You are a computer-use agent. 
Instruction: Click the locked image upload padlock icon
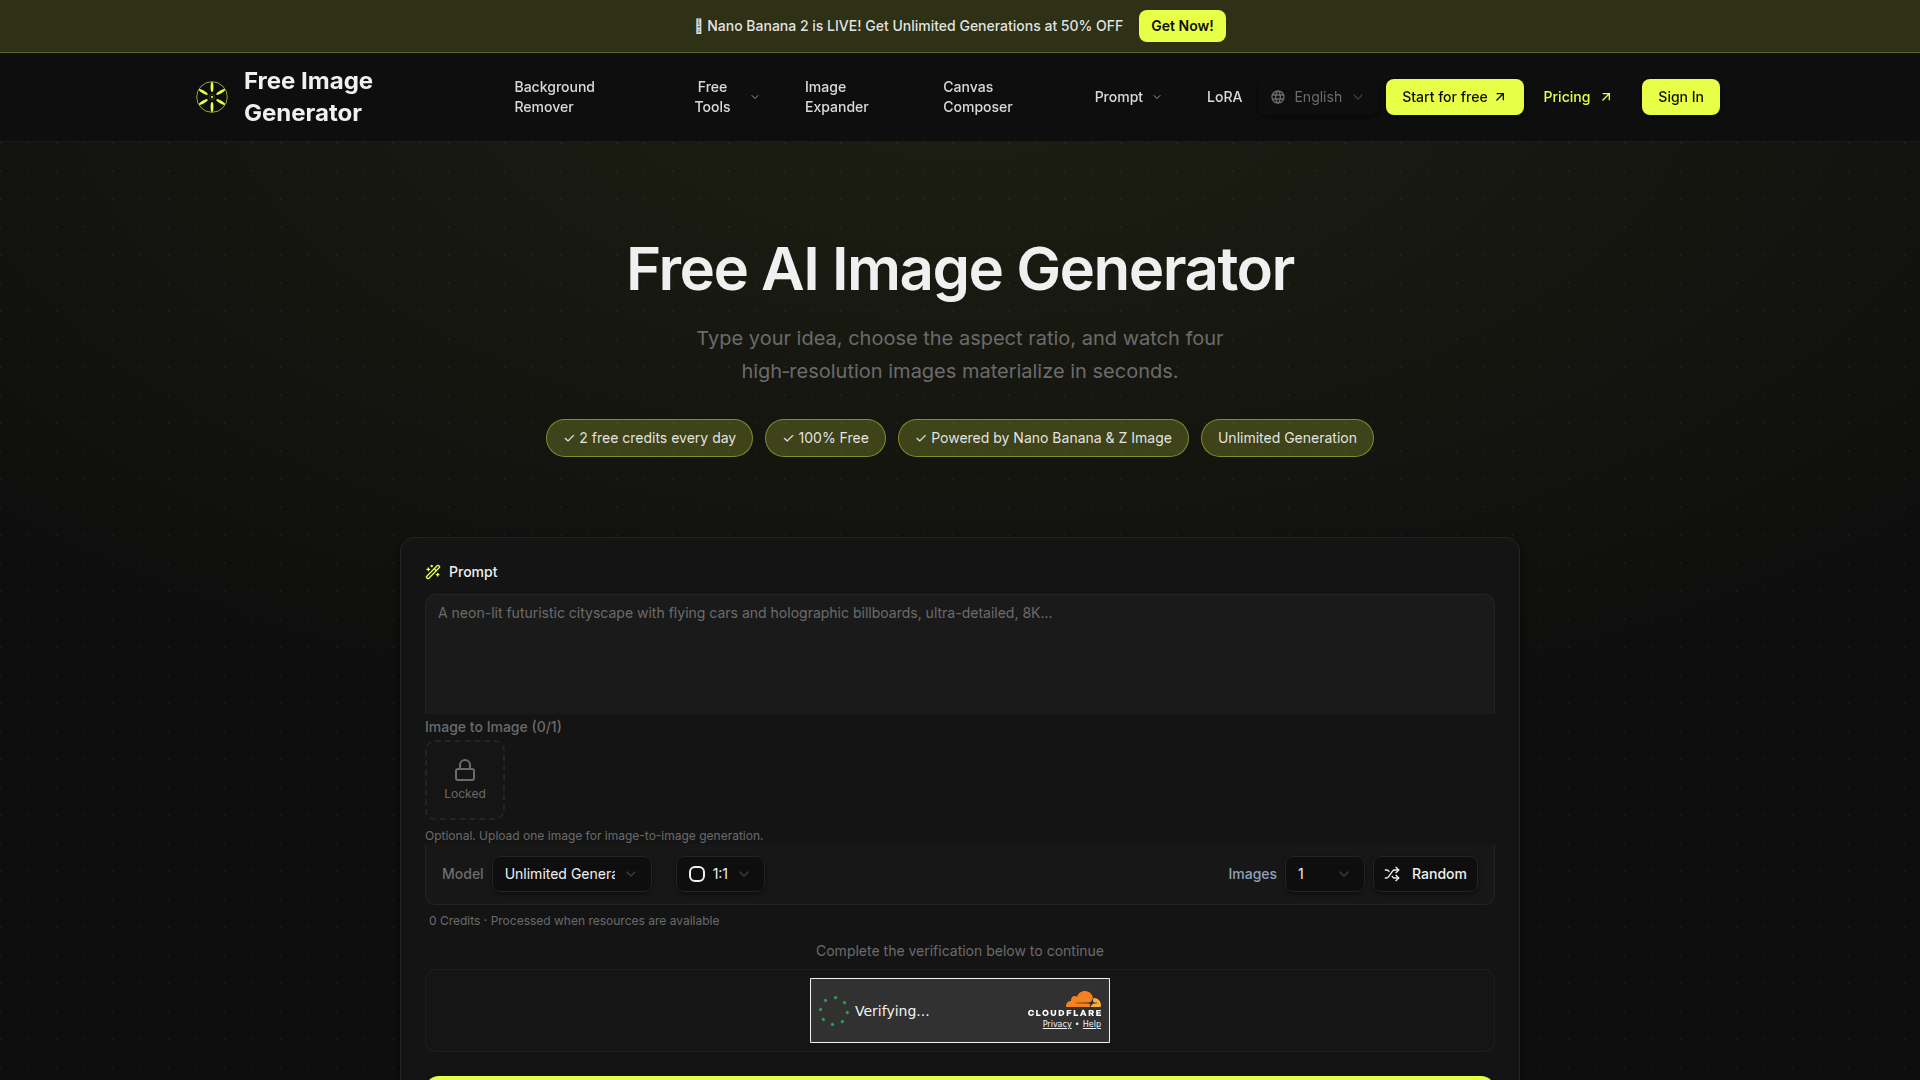pos(465,770)
